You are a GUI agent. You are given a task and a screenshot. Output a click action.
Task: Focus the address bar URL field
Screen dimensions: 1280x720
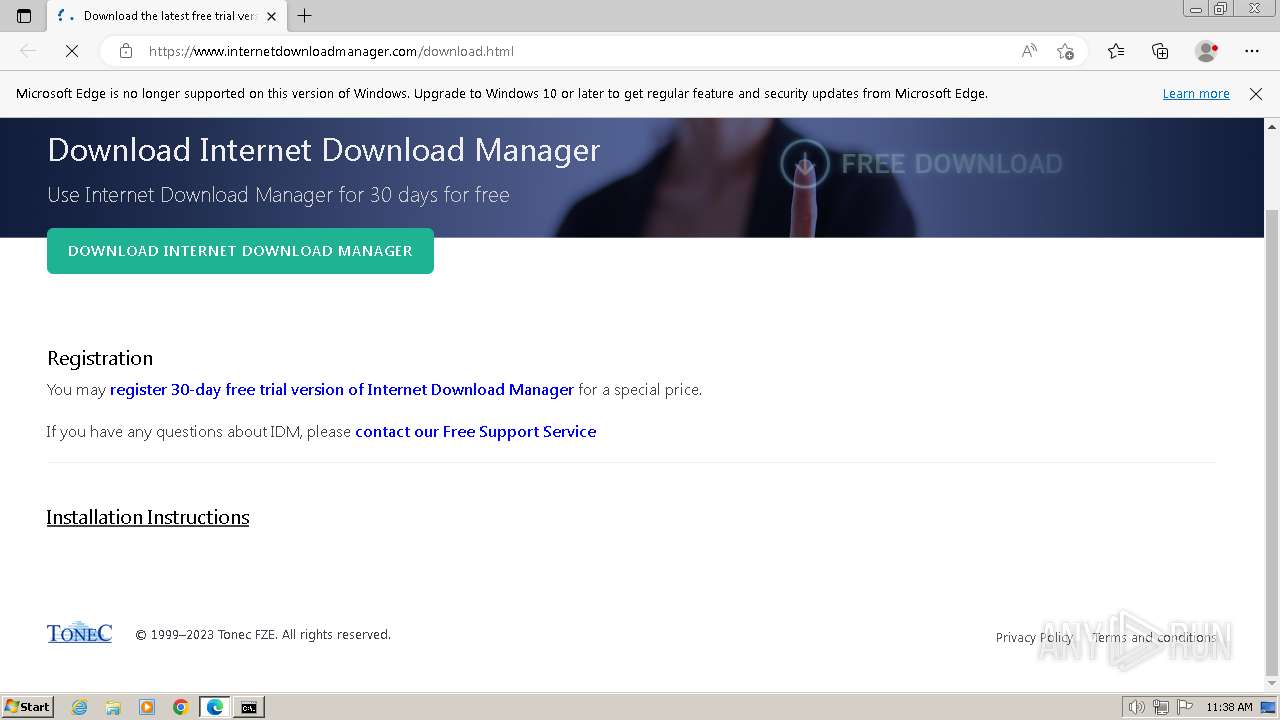coord(580,51)
